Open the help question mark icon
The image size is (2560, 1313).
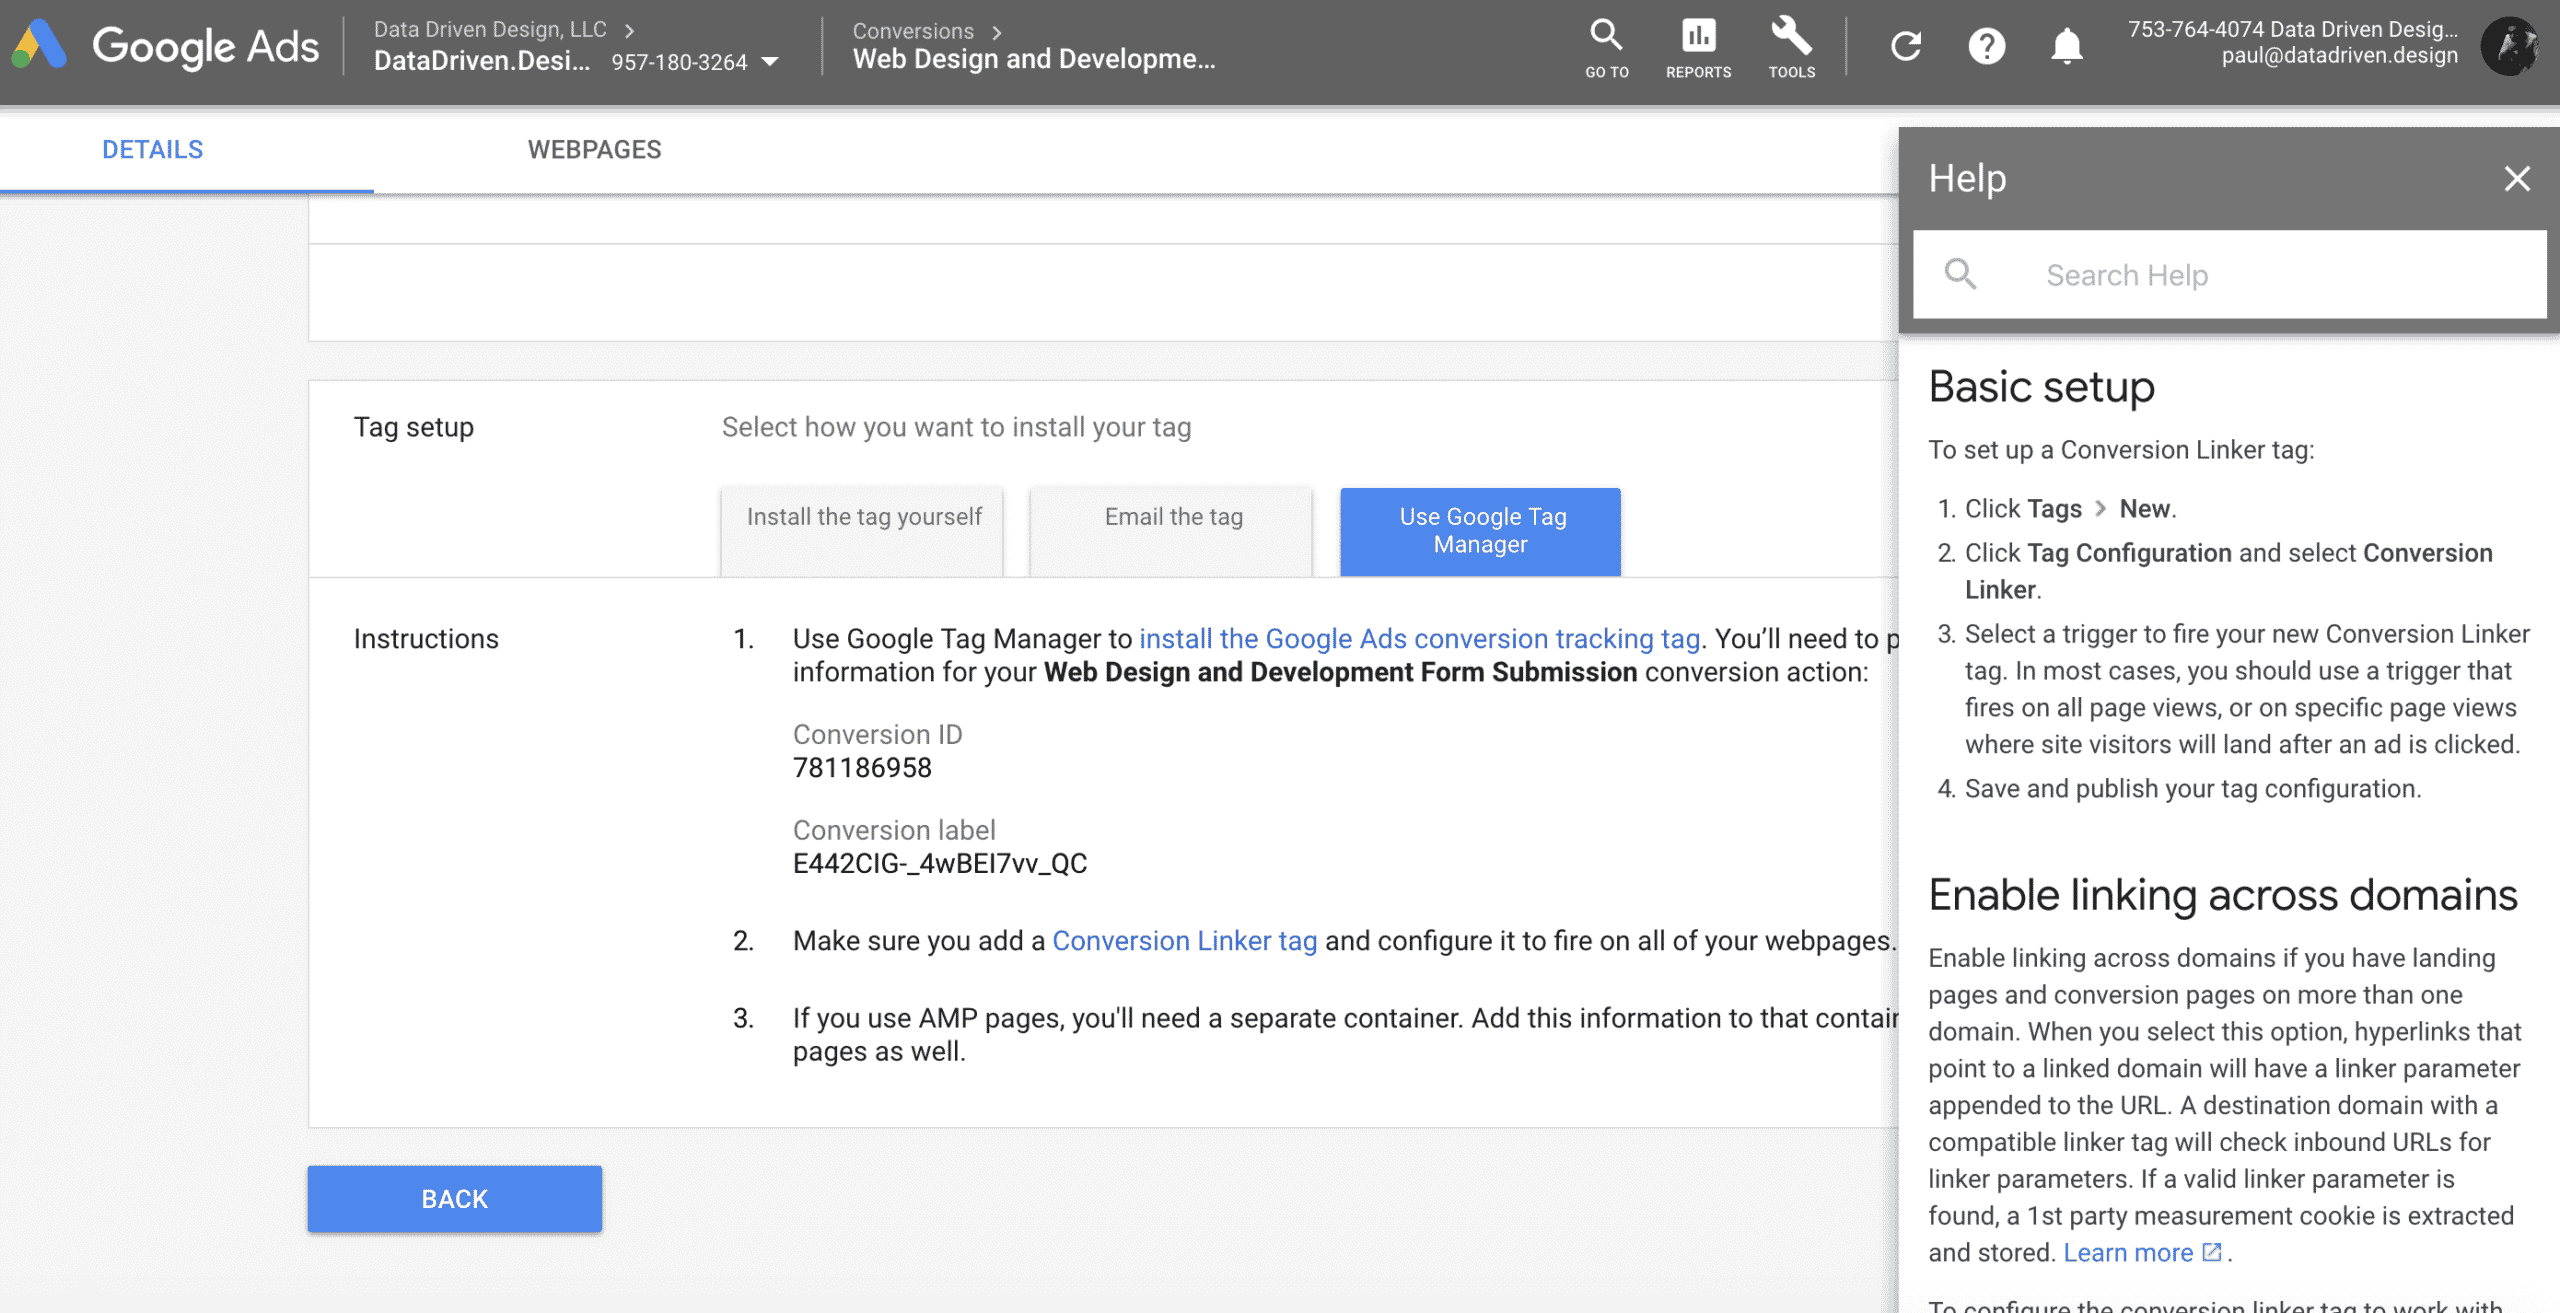tap(1986, 46)
